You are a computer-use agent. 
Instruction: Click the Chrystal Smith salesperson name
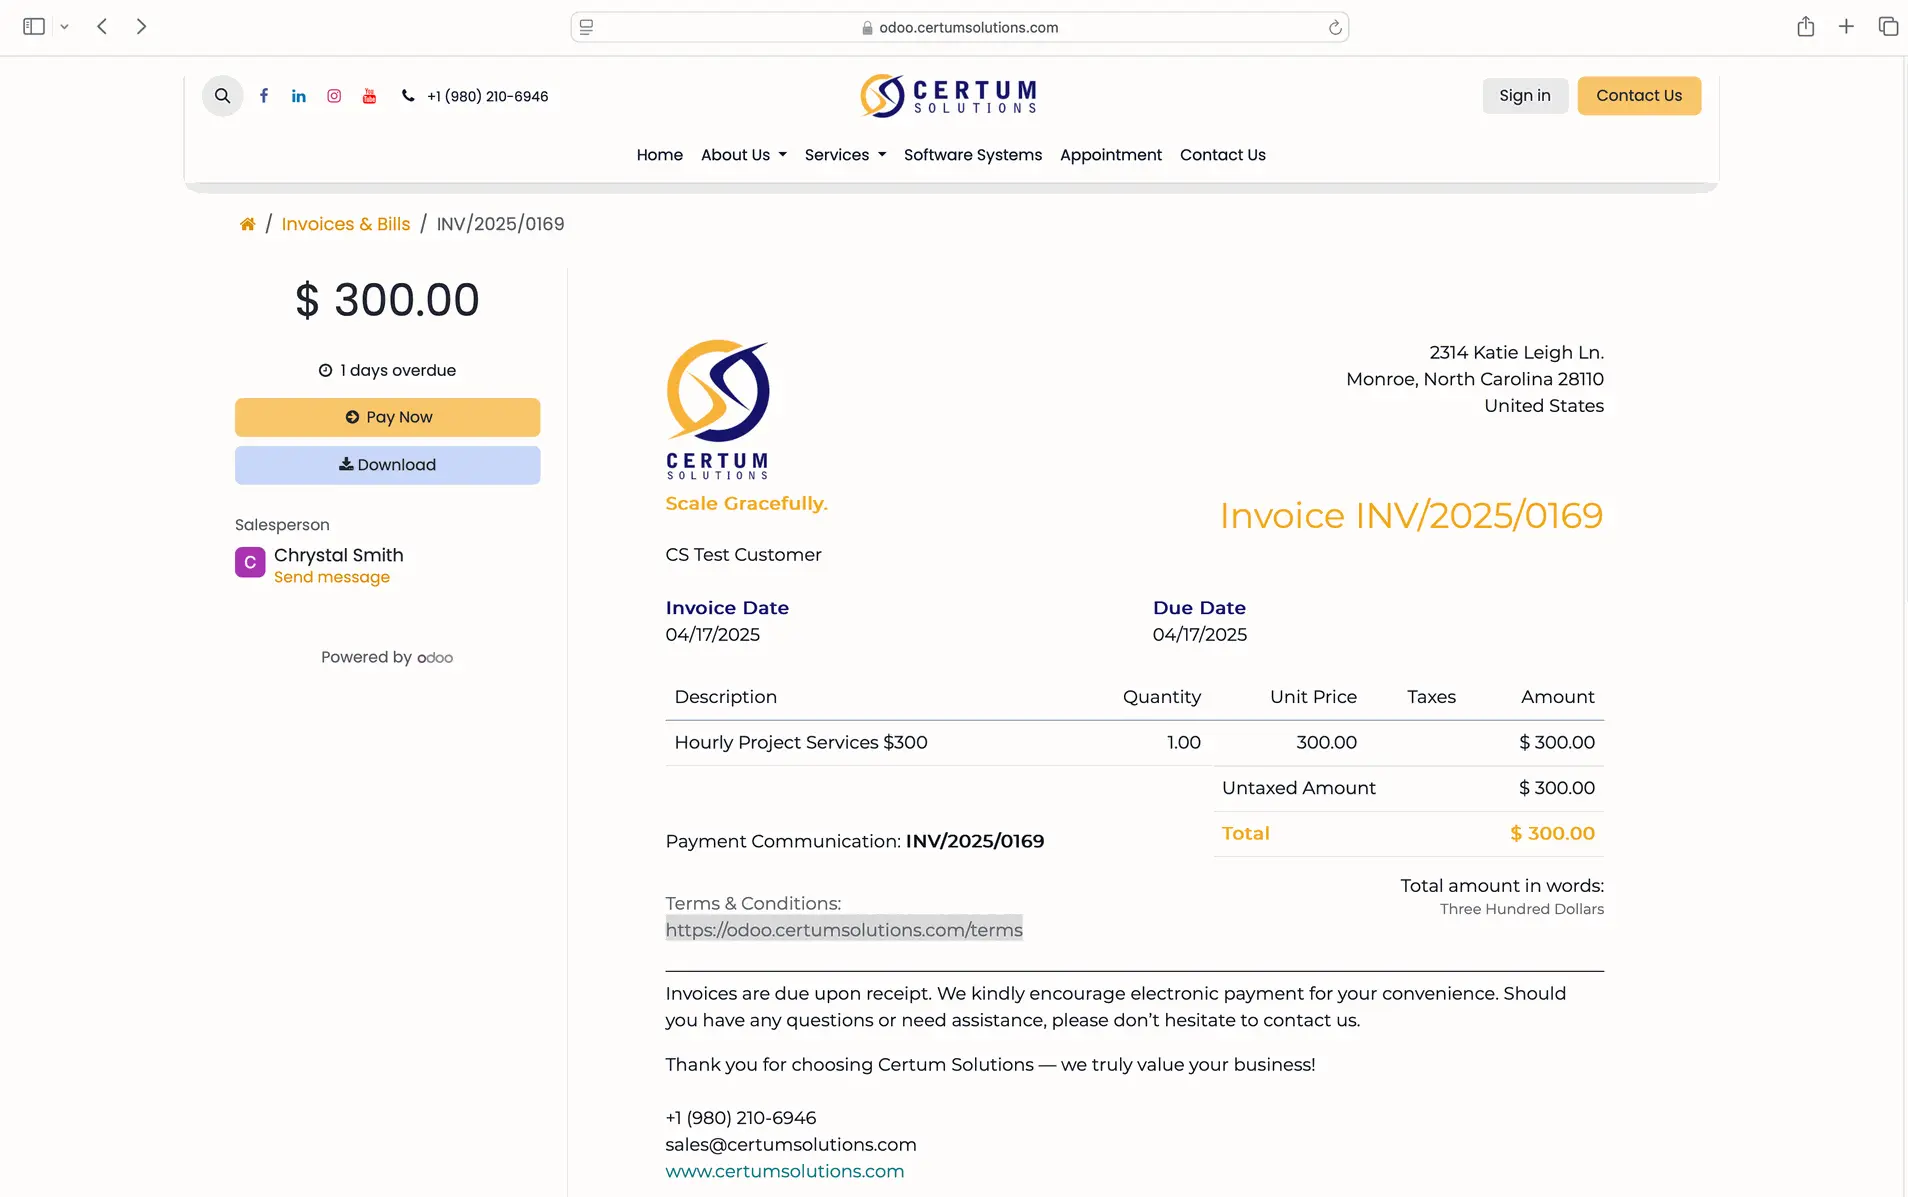(339, 555)
